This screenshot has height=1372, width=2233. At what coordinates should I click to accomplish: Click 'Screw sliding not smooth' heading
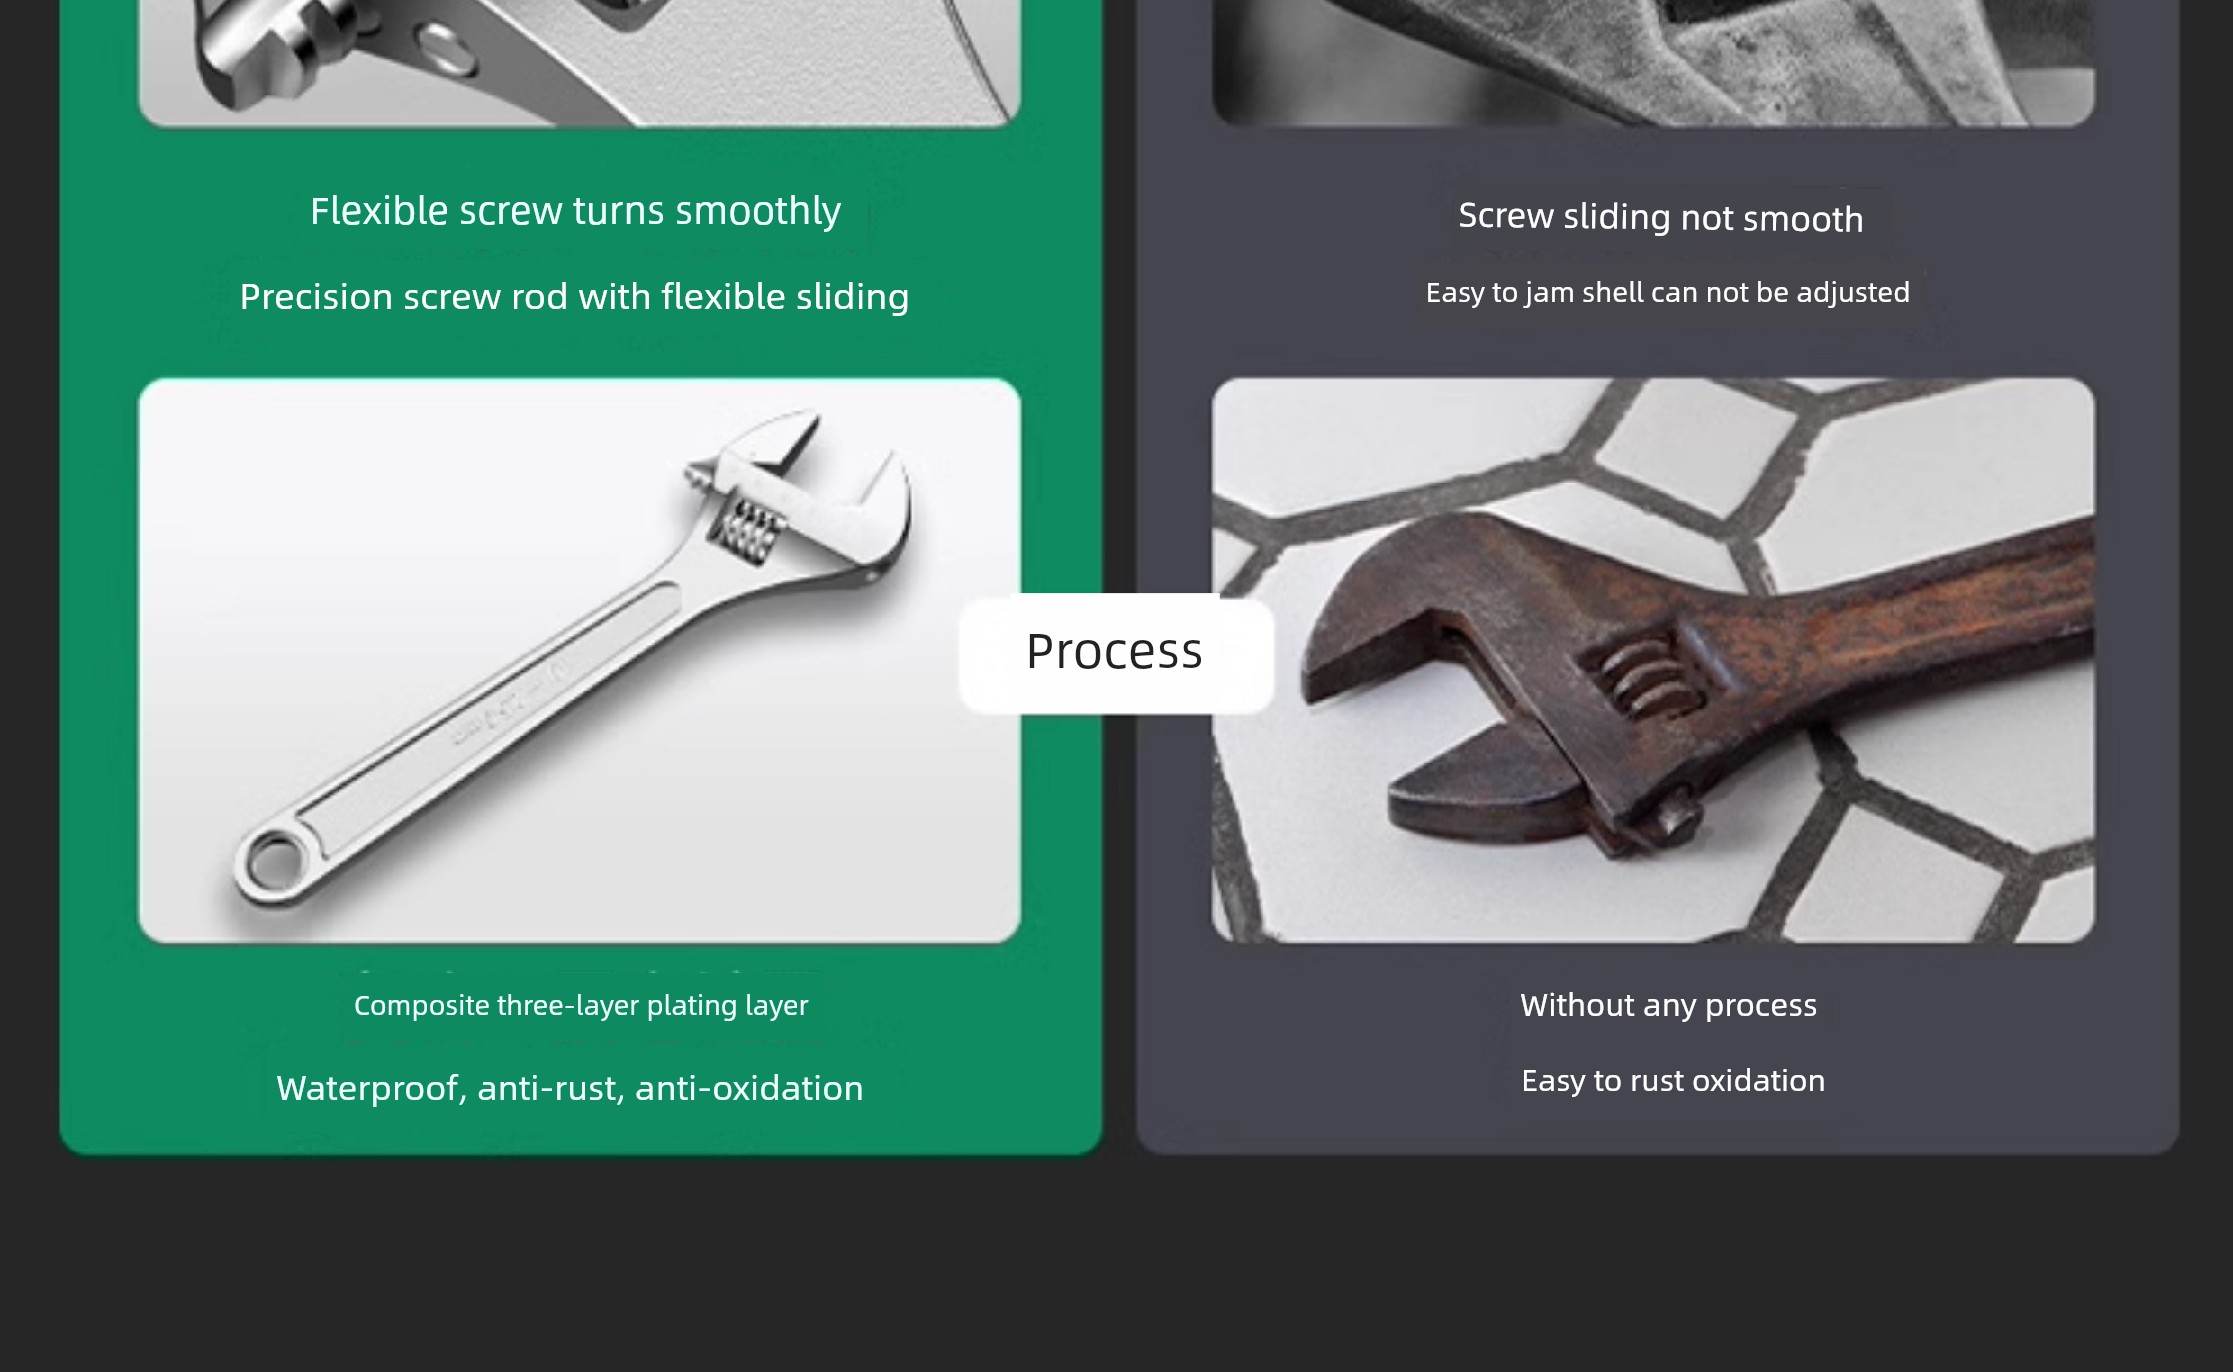tap(1660, 217)
